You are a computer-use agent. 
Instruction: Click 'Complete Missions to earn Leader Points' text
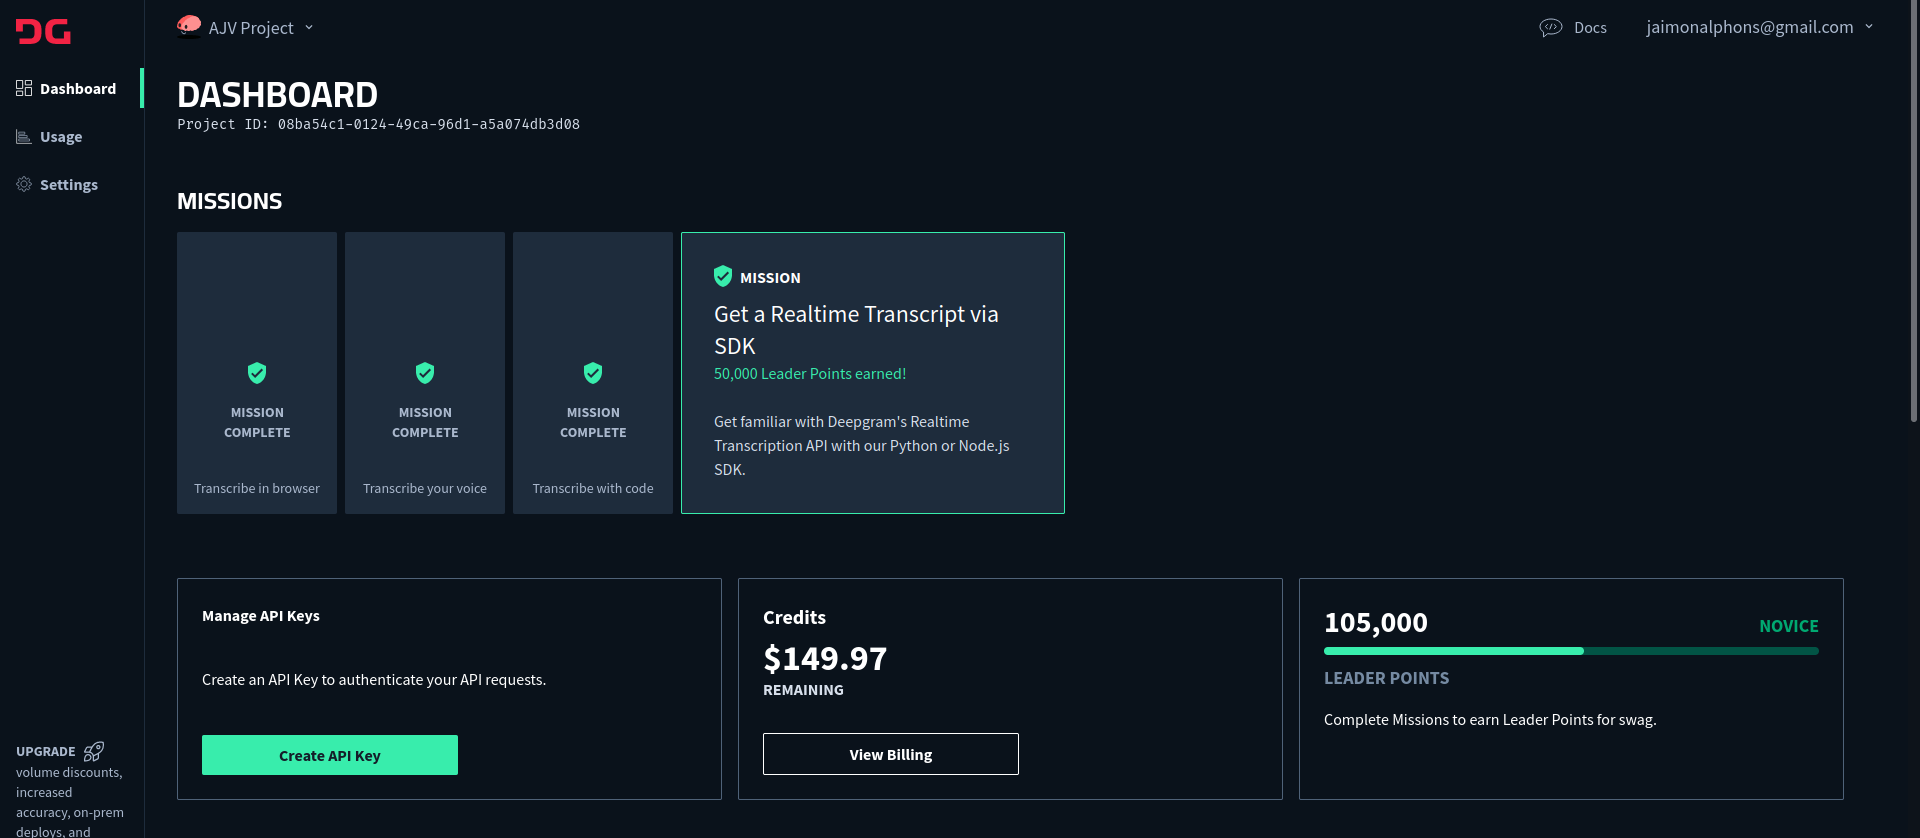point(1490,720)
